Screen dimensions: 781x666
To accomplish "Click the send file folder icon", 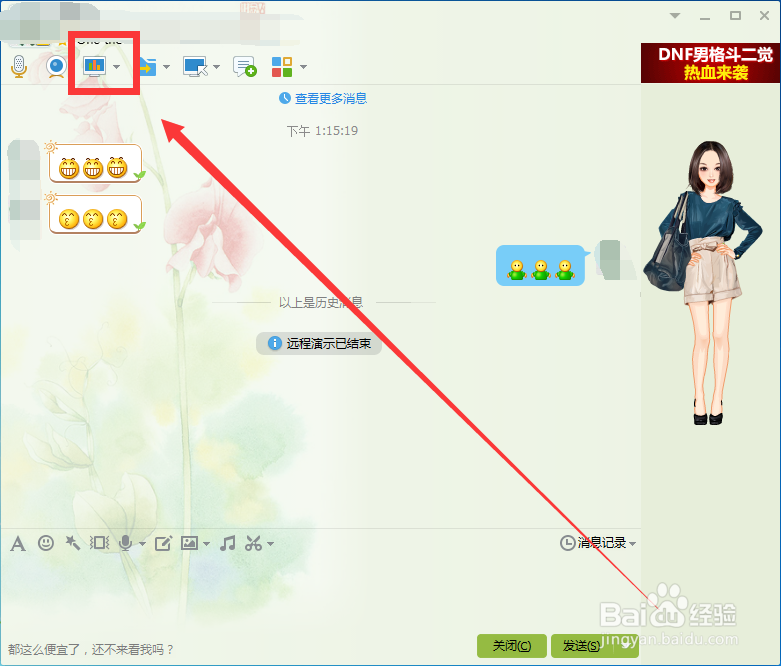I will click(147, 66).
